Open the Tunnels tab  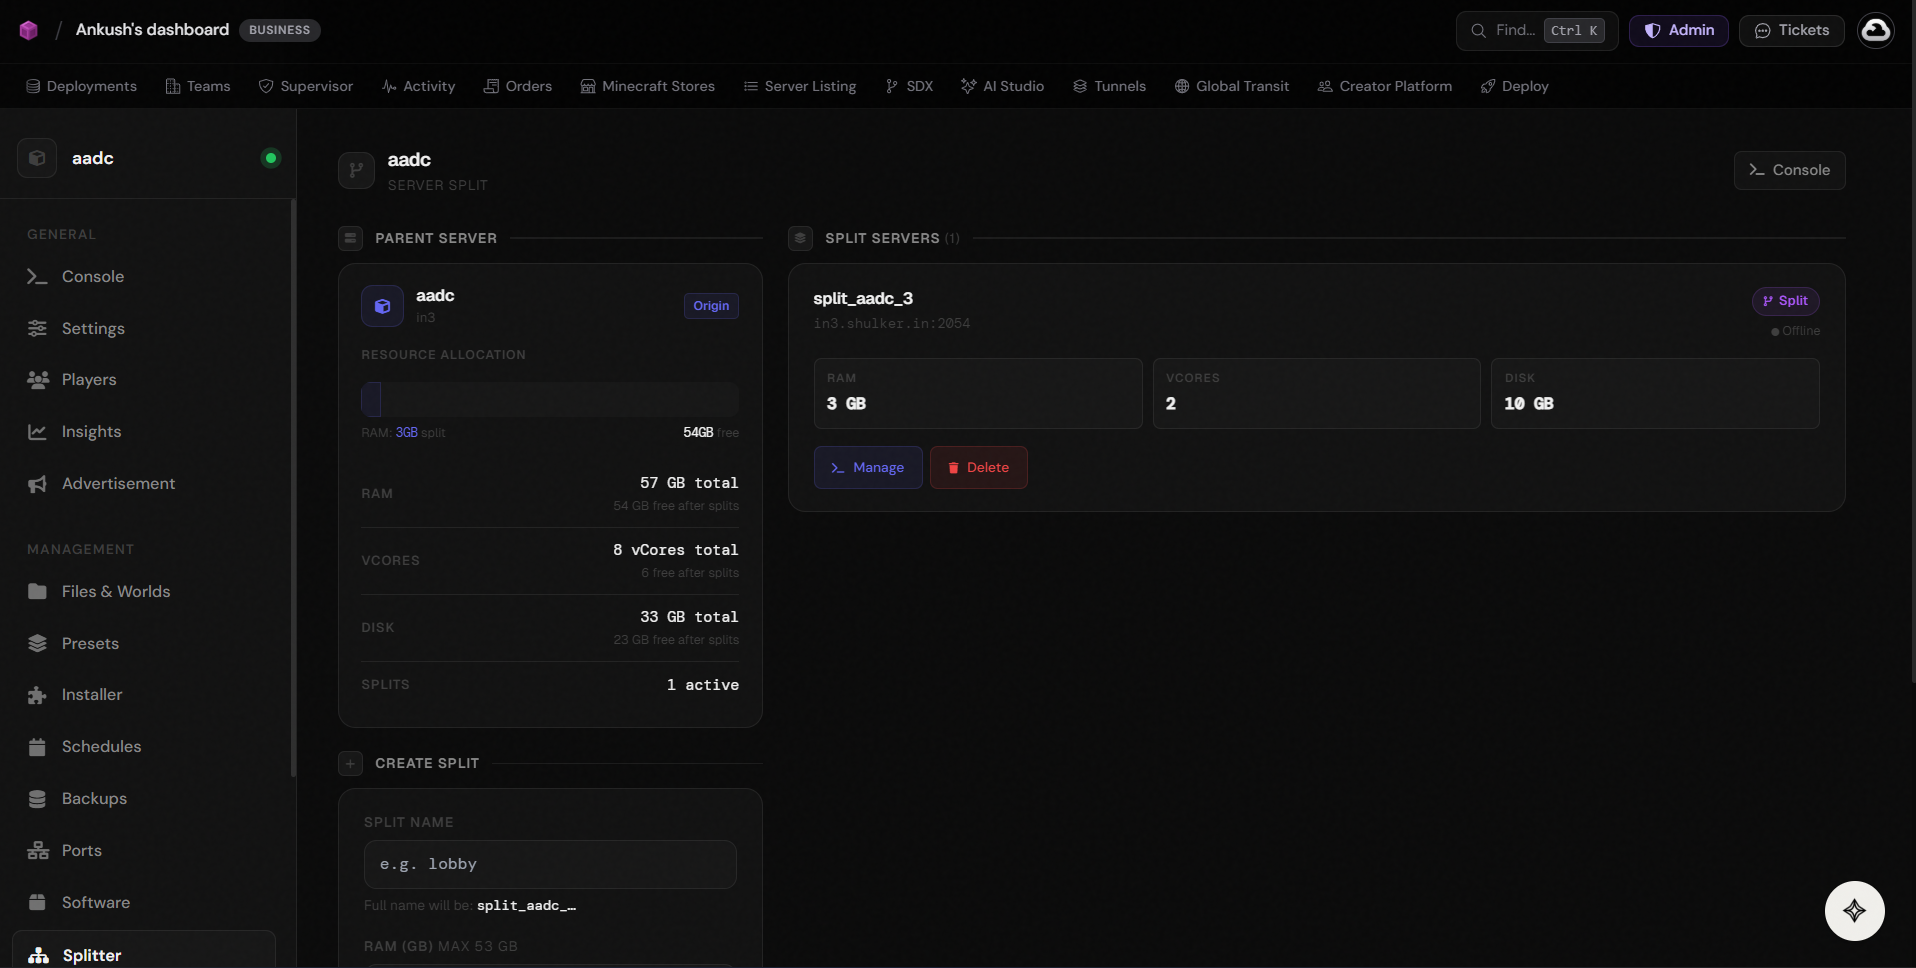(x=1110, y=86)
